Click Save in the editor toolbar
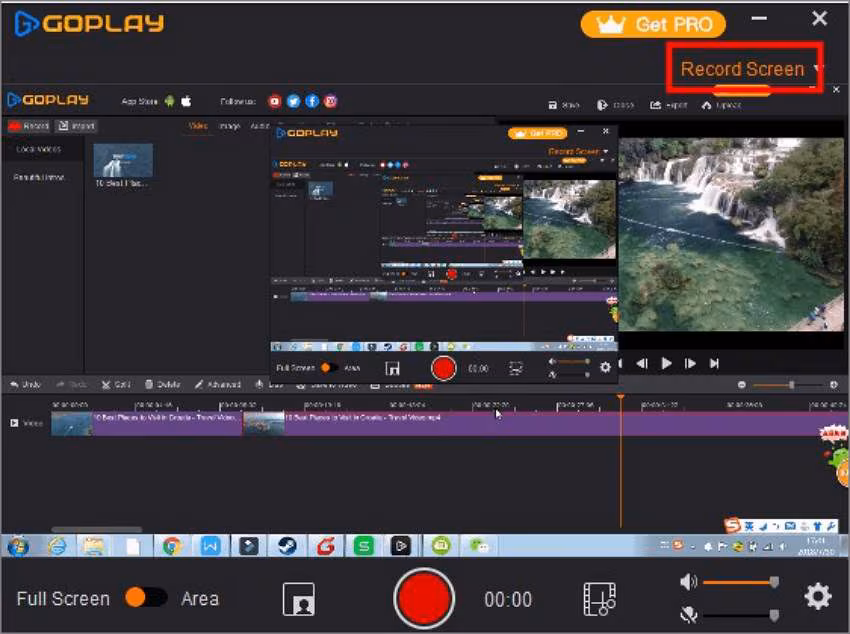Viewport: 850px width, 634px height. (x=564, y=105)
